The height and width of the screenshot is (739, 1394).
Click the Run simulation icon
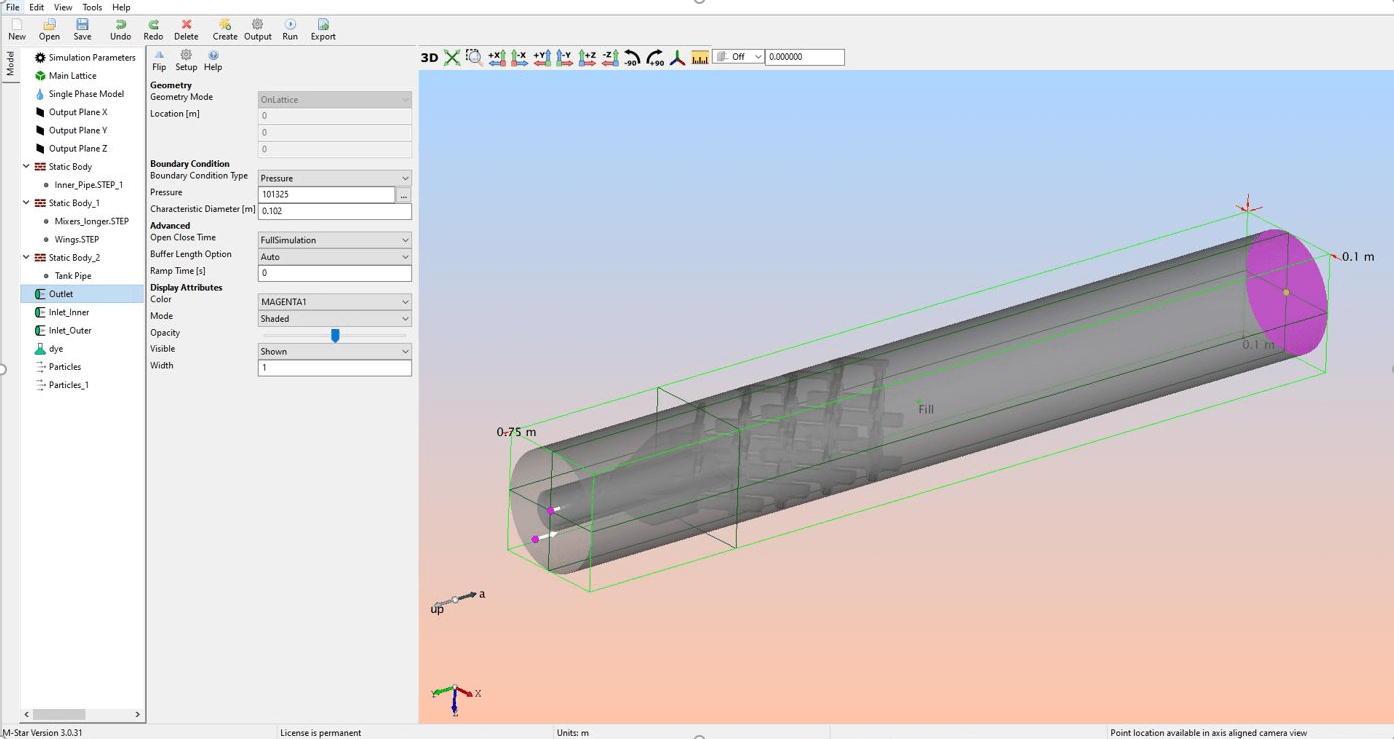pyautogui.click(x=289, y=29)
